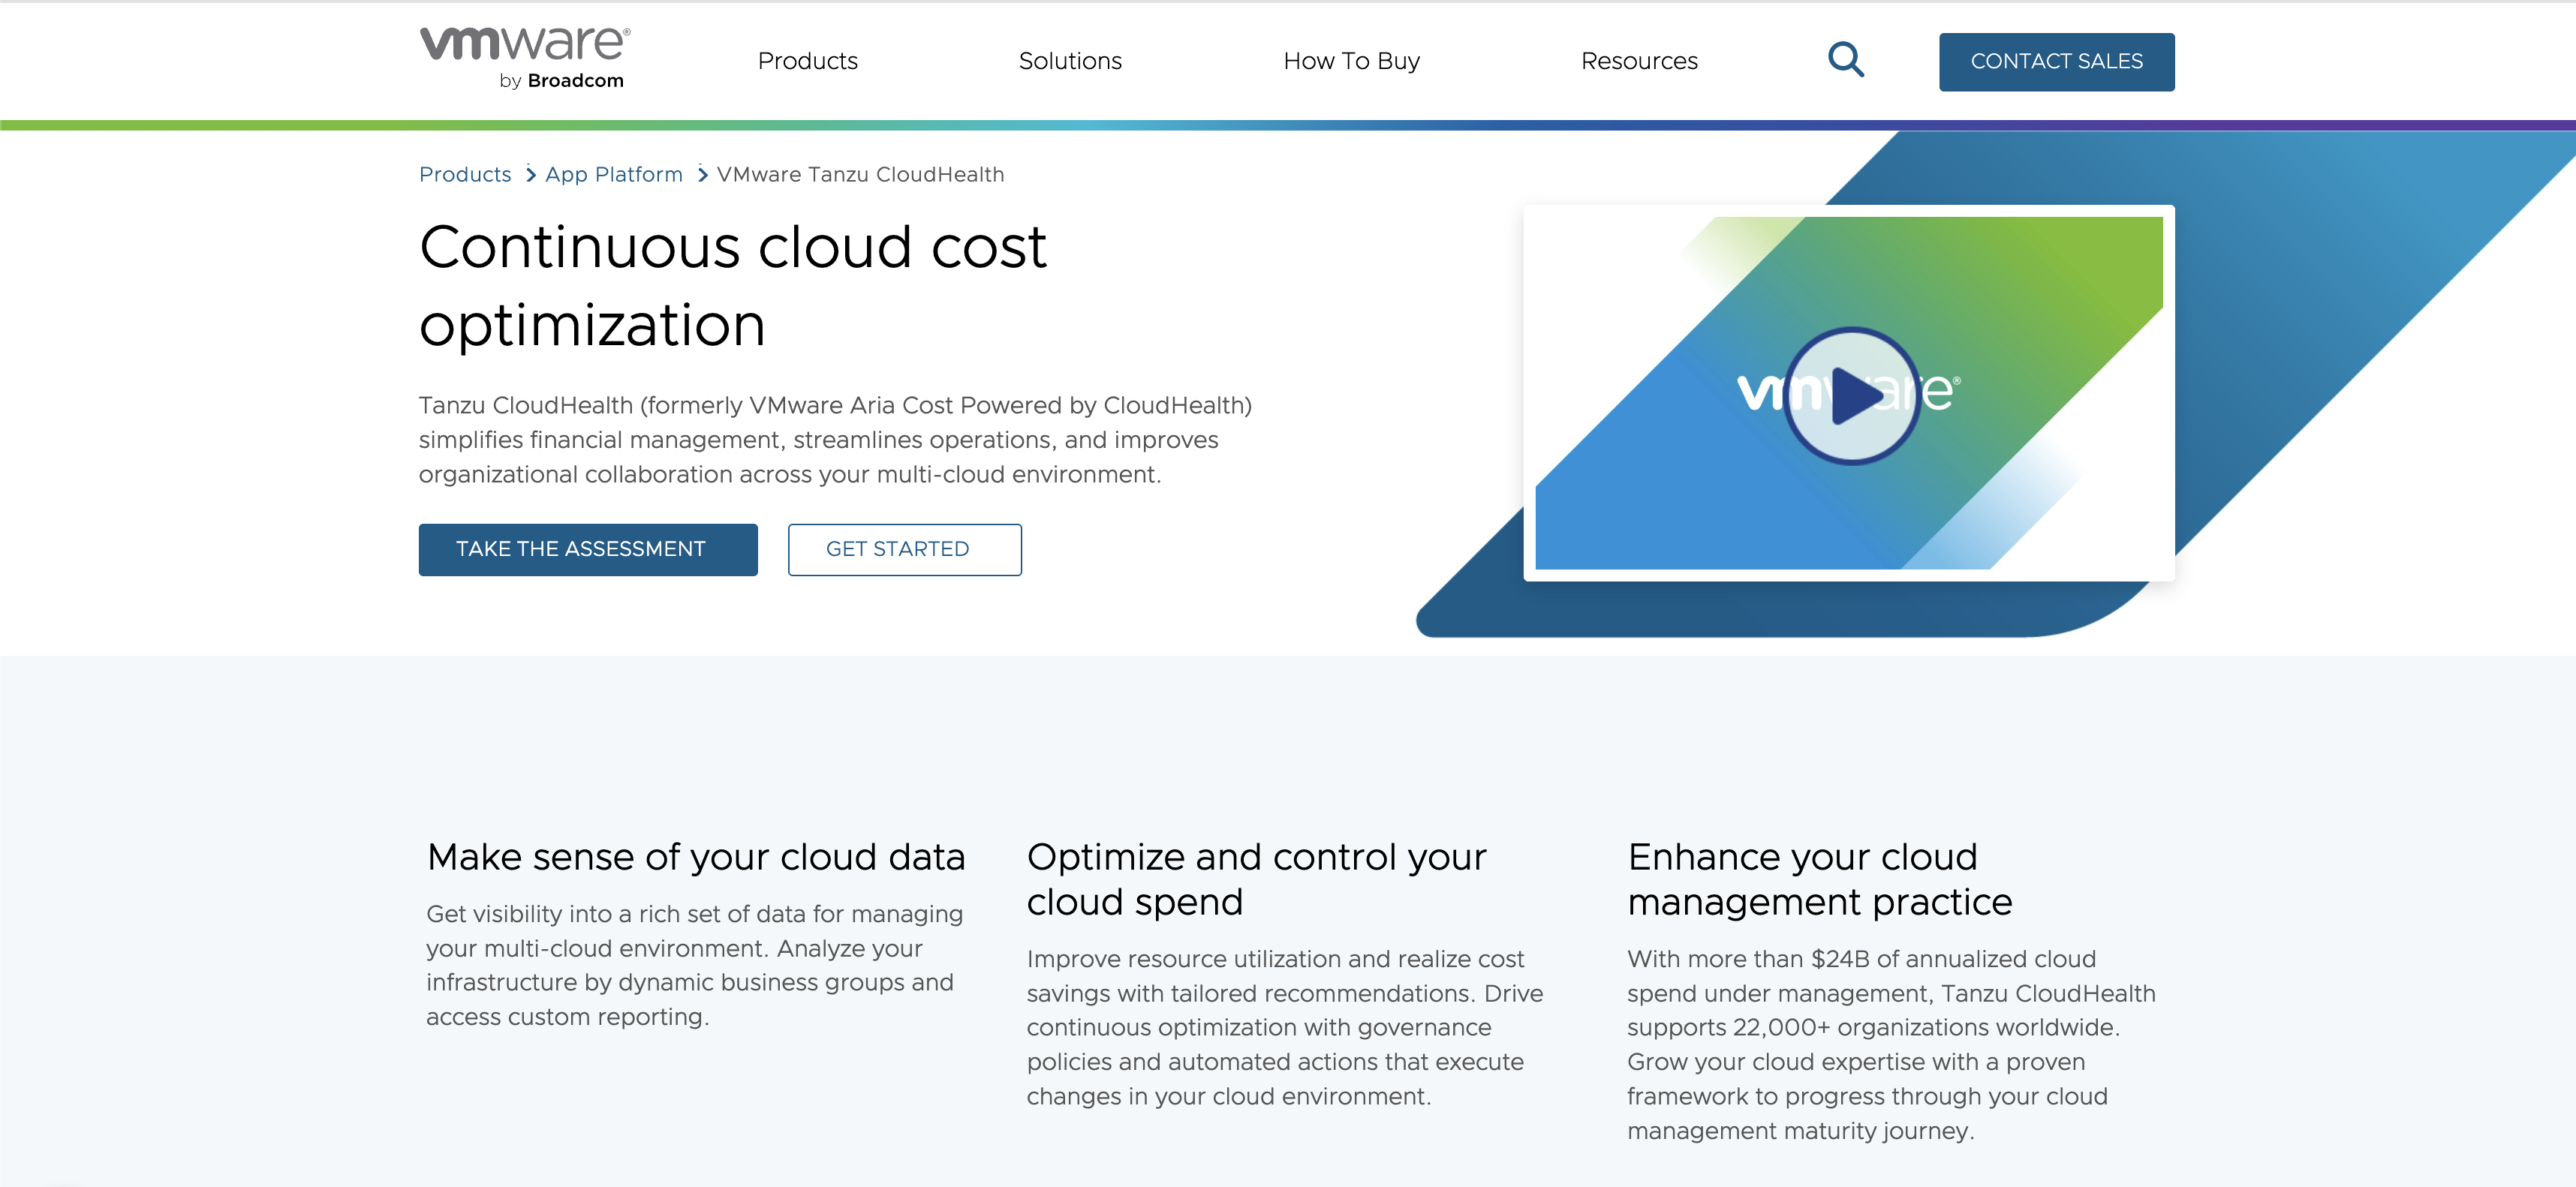Click Optimize and control your cloud spend heading
Image resolution: width=2576 pixels, height=1187 pixels.
click(1255, 879)
